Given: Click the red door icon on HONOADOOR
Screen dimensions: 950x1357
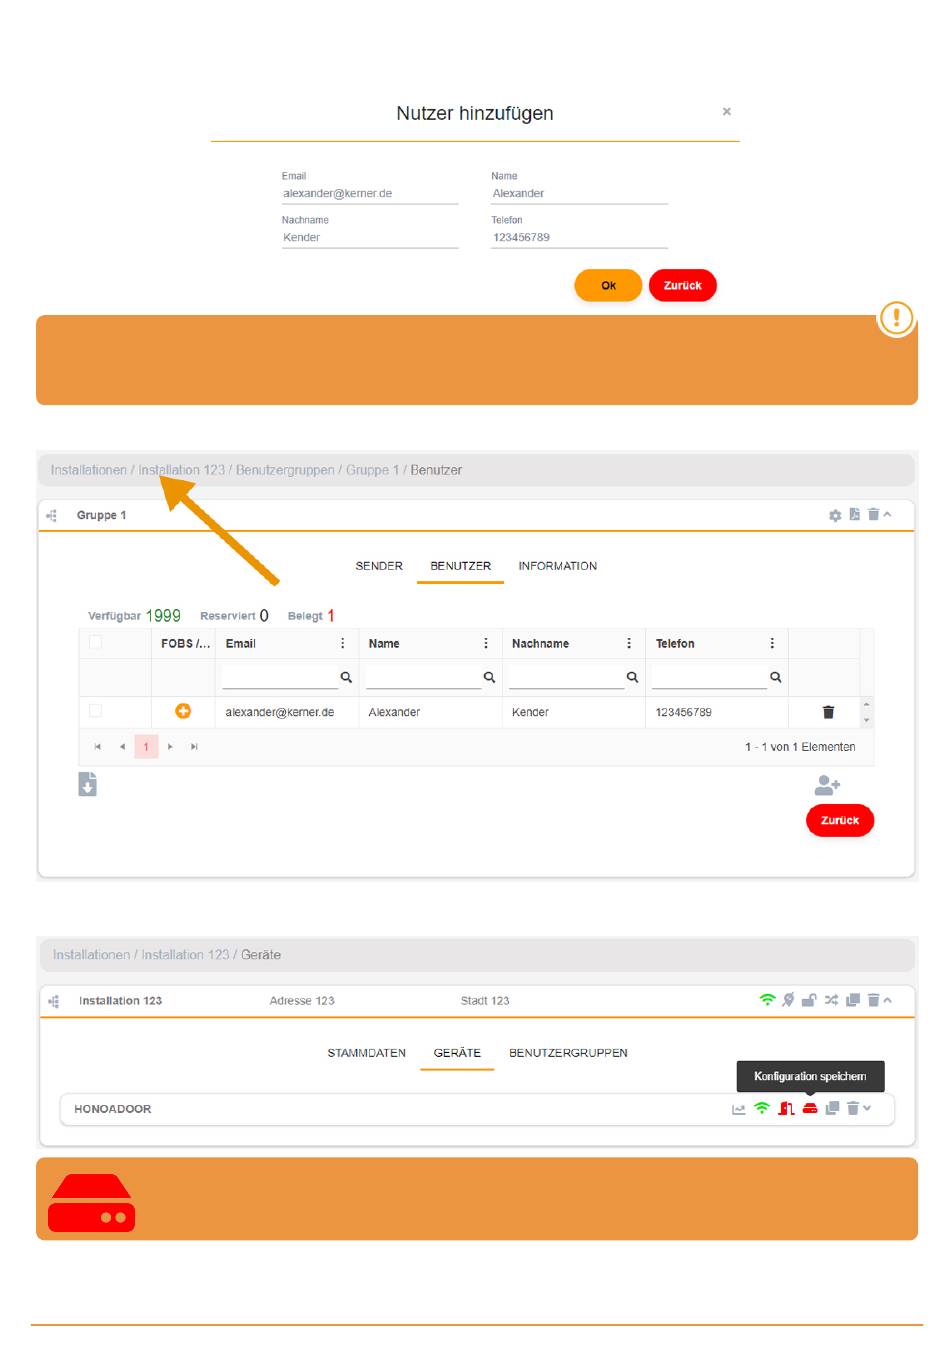Looking at the screenshot, I should click(786, 1108).
